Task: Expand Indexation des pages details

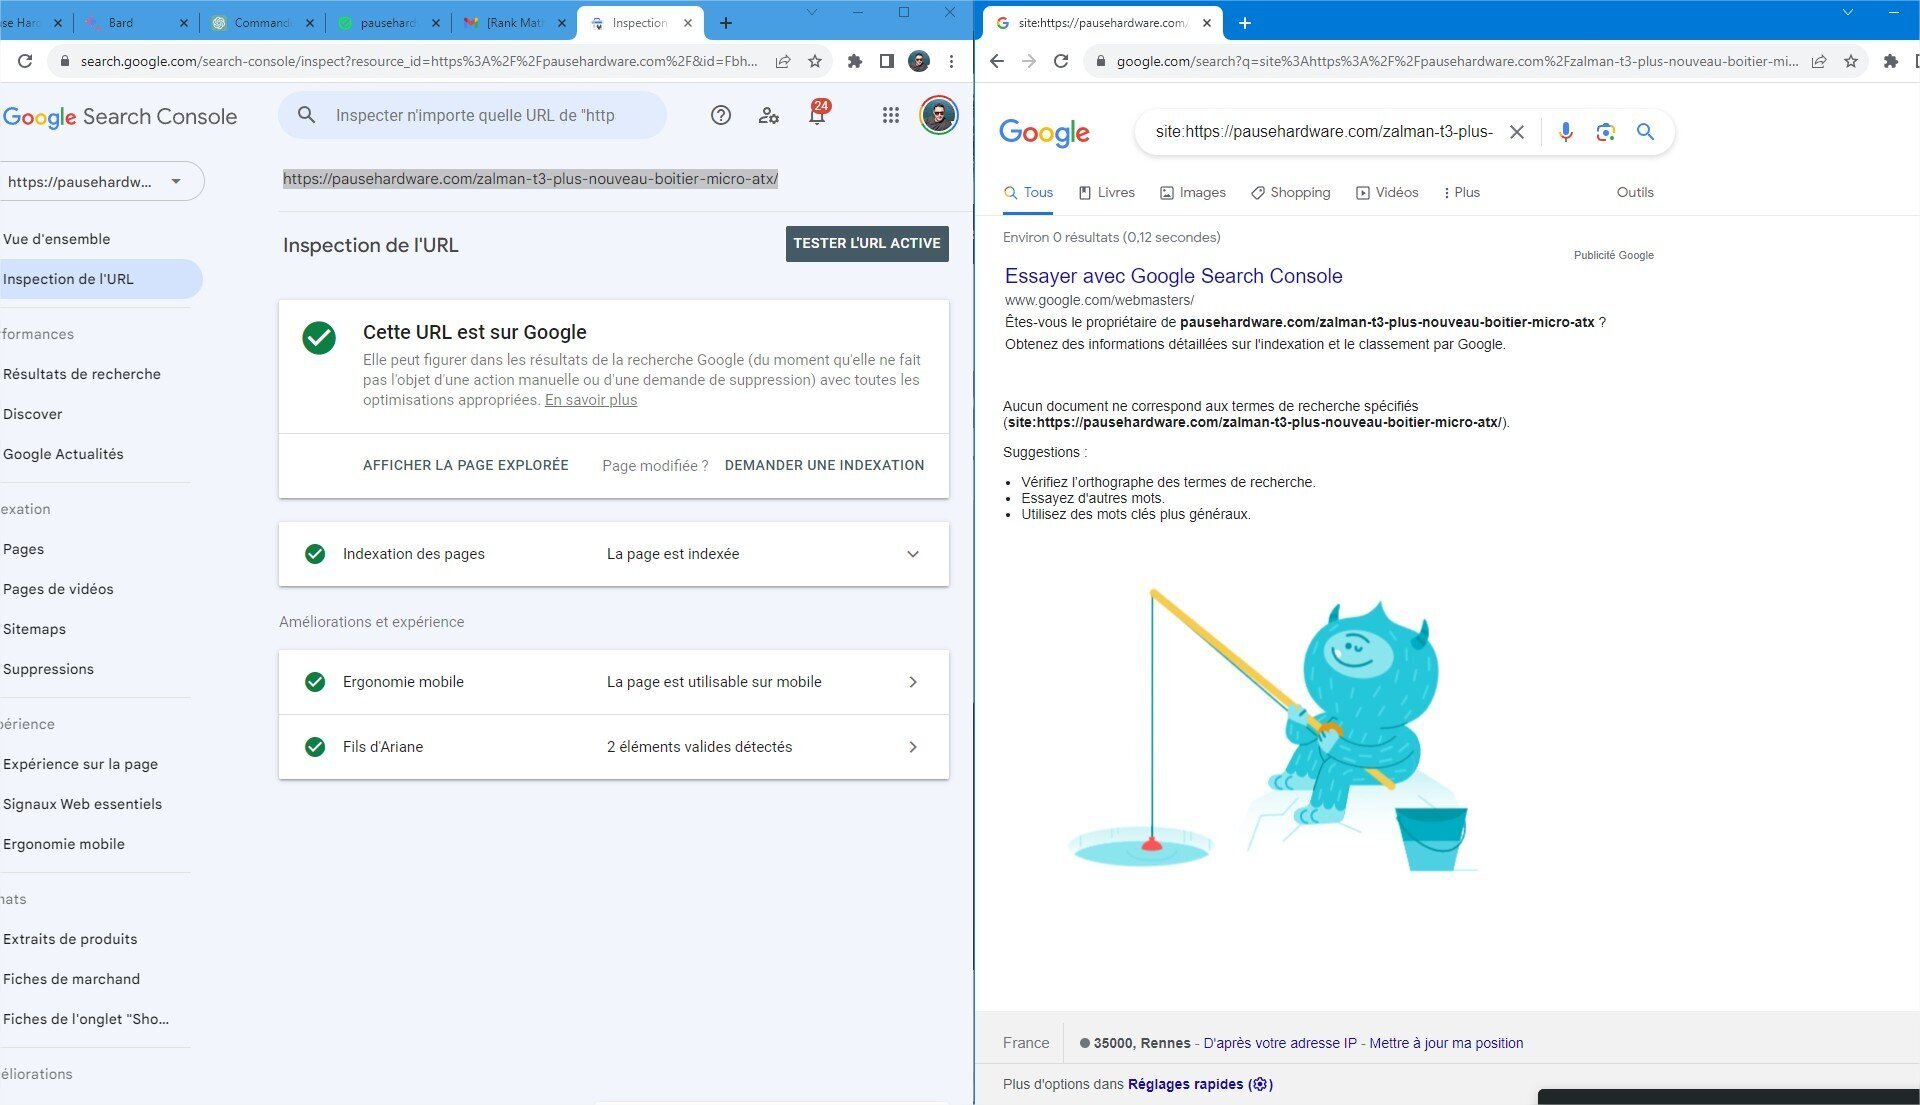Action: pos(912,554)
